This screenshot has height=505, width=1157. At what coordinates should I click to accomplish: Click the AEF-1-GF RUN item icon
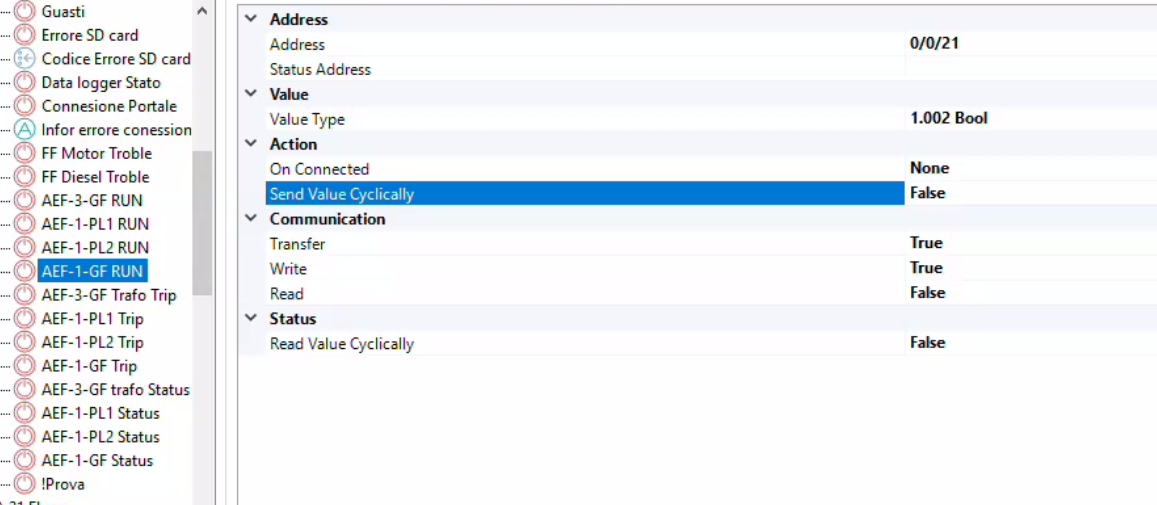pyautogui.click(x=25, y=271)
